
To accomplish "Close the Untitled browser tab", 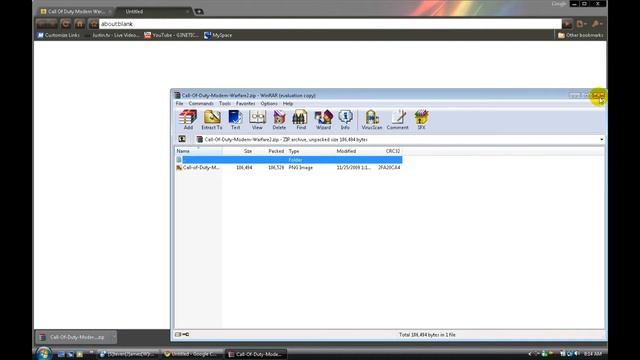I will tap(187, 11).
